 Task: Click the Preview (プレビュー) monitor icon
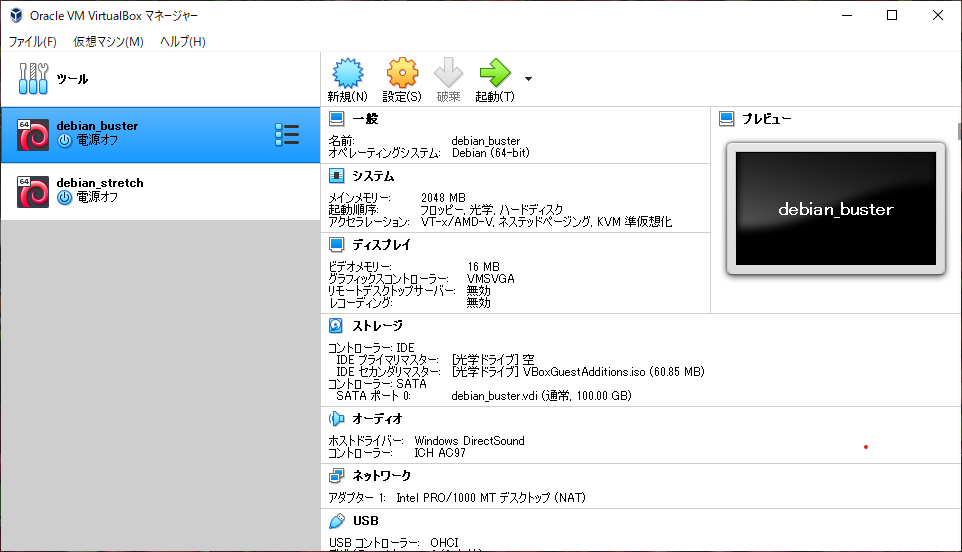726,118
